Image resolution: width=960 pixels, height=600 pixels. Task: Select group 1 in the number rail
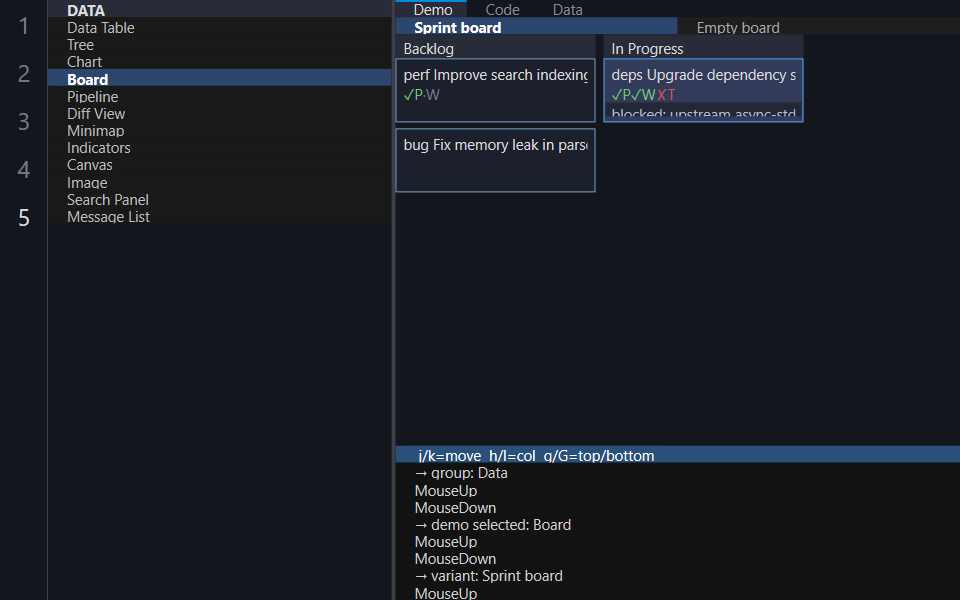23,26
